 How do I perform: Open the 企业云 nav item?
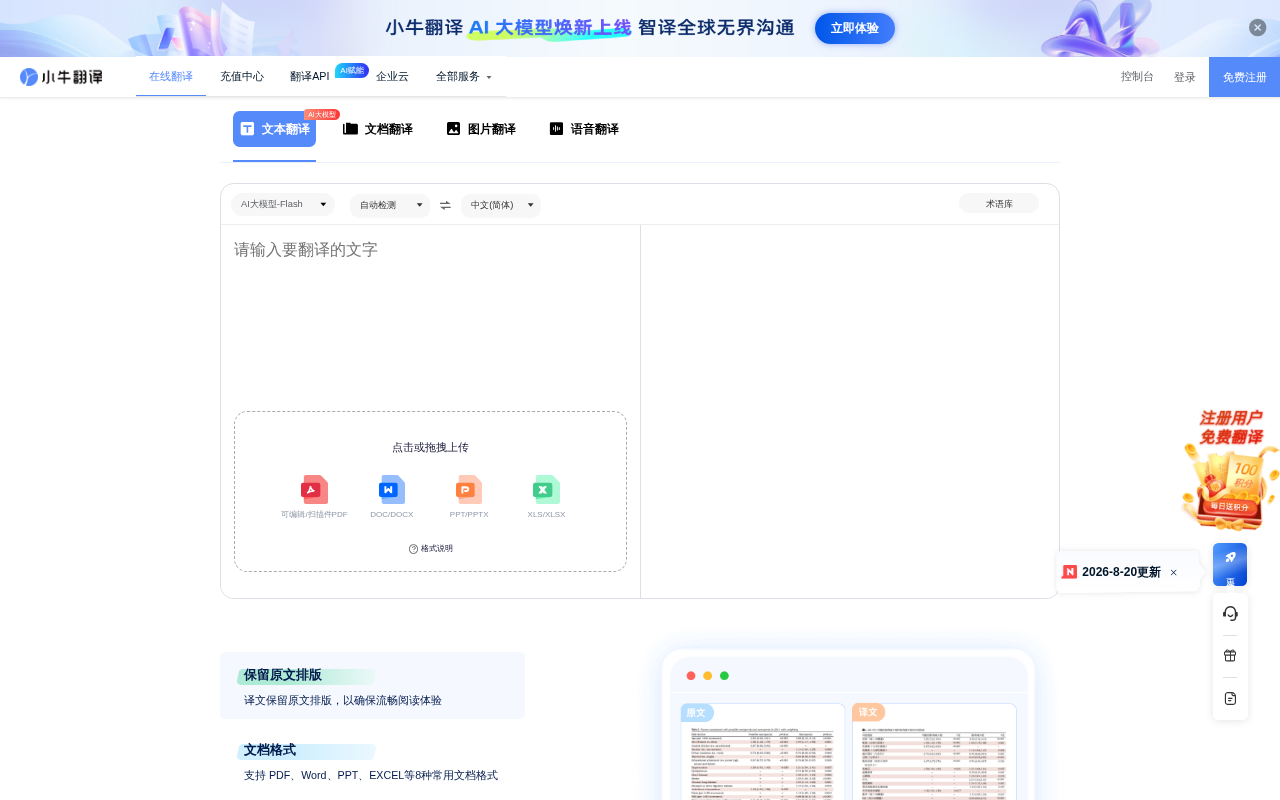tap(392, 77)
